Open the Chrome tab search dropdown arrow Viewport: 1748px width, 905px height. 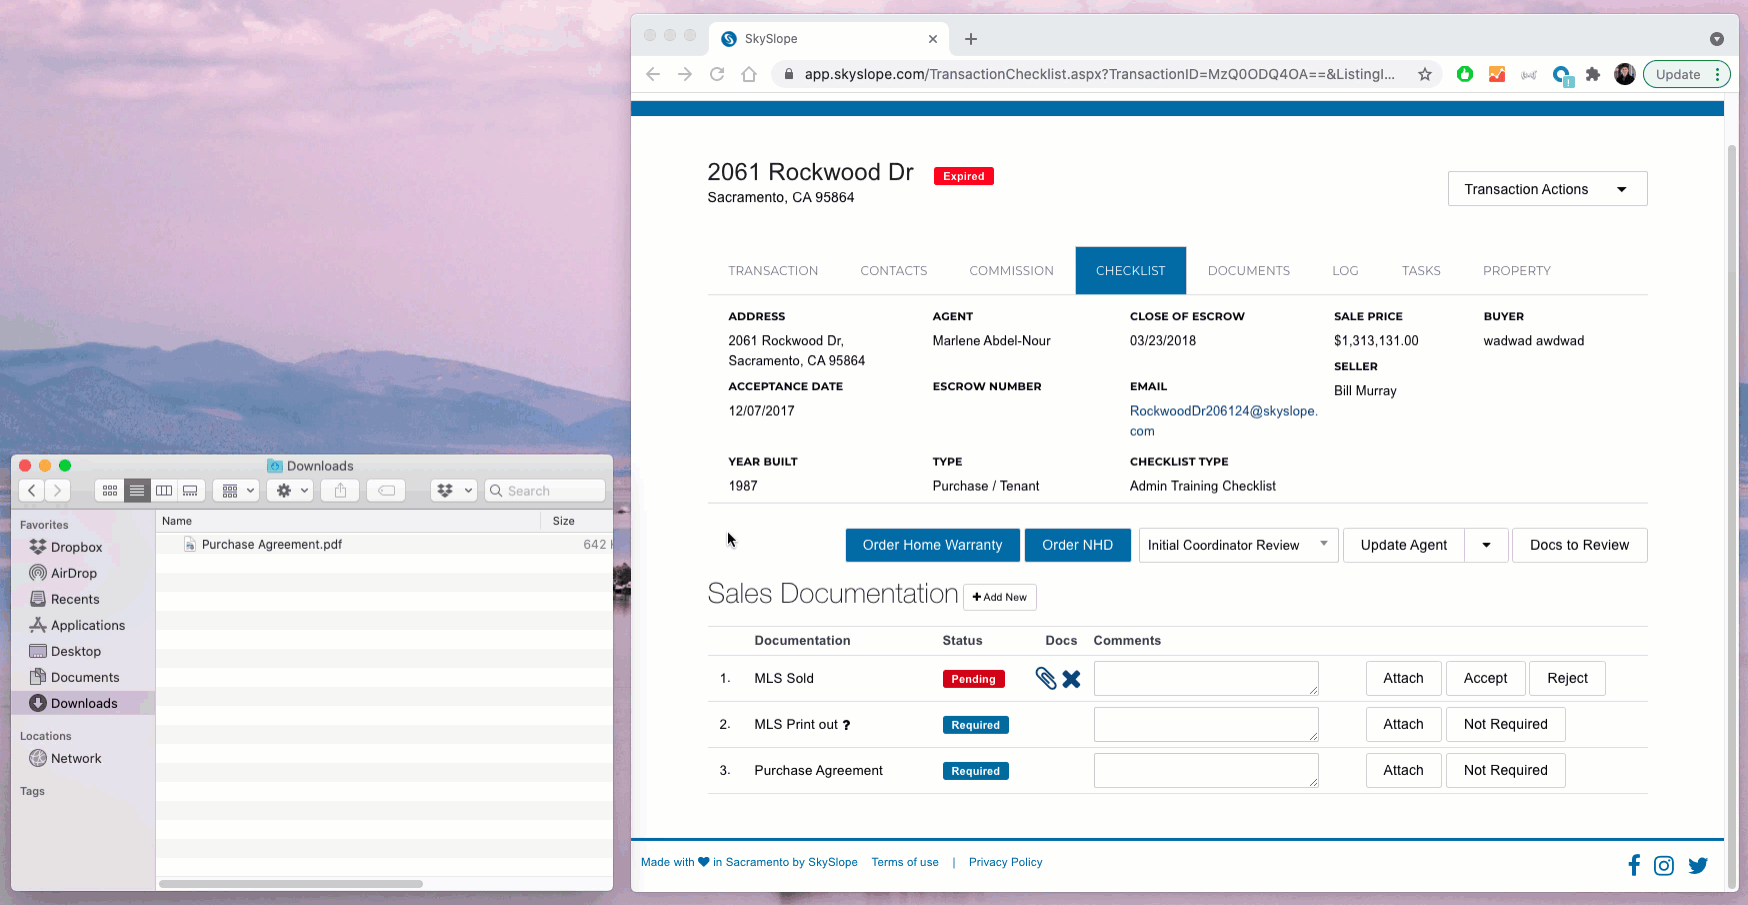coord(1717,39)
